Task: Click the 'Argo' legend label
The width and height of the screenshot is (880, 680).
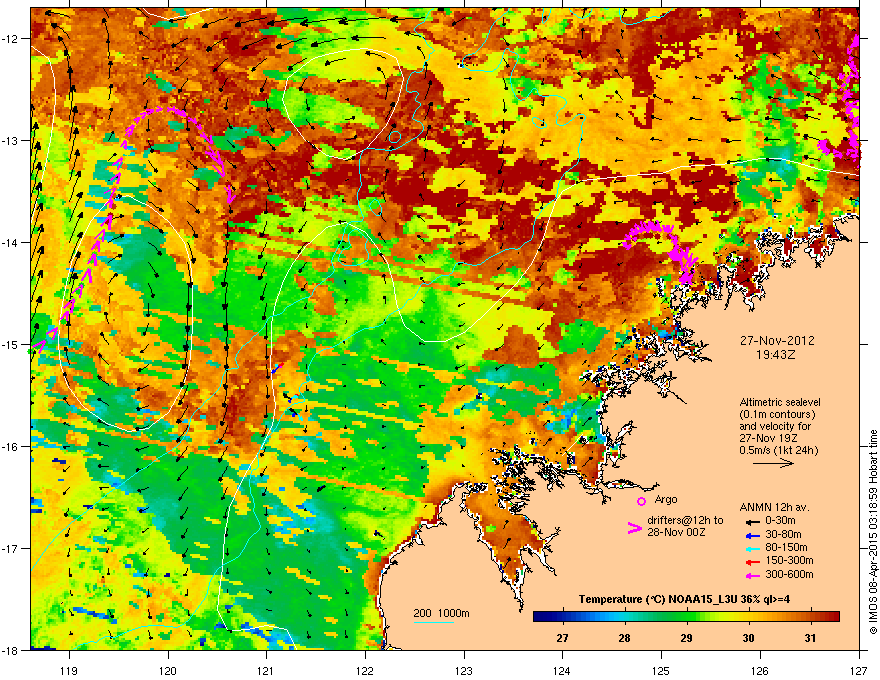Action: [666, 499]
